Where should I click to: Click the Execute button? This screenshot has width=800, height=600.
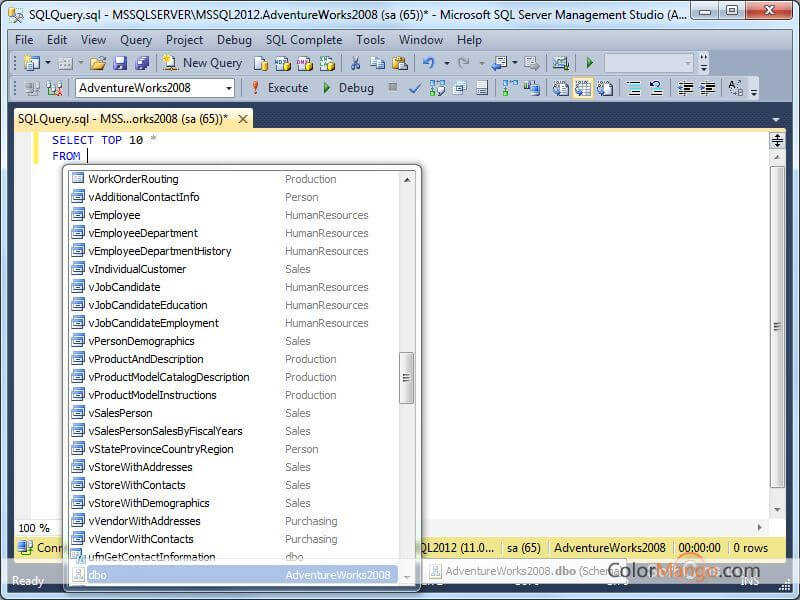tap(280, 88)
